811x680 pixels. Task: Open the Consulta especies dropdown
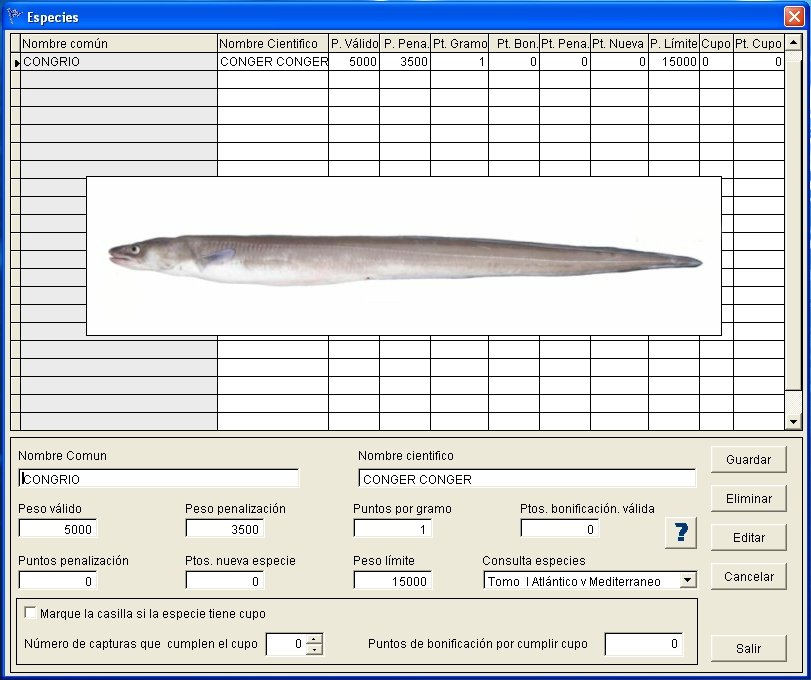687,581
